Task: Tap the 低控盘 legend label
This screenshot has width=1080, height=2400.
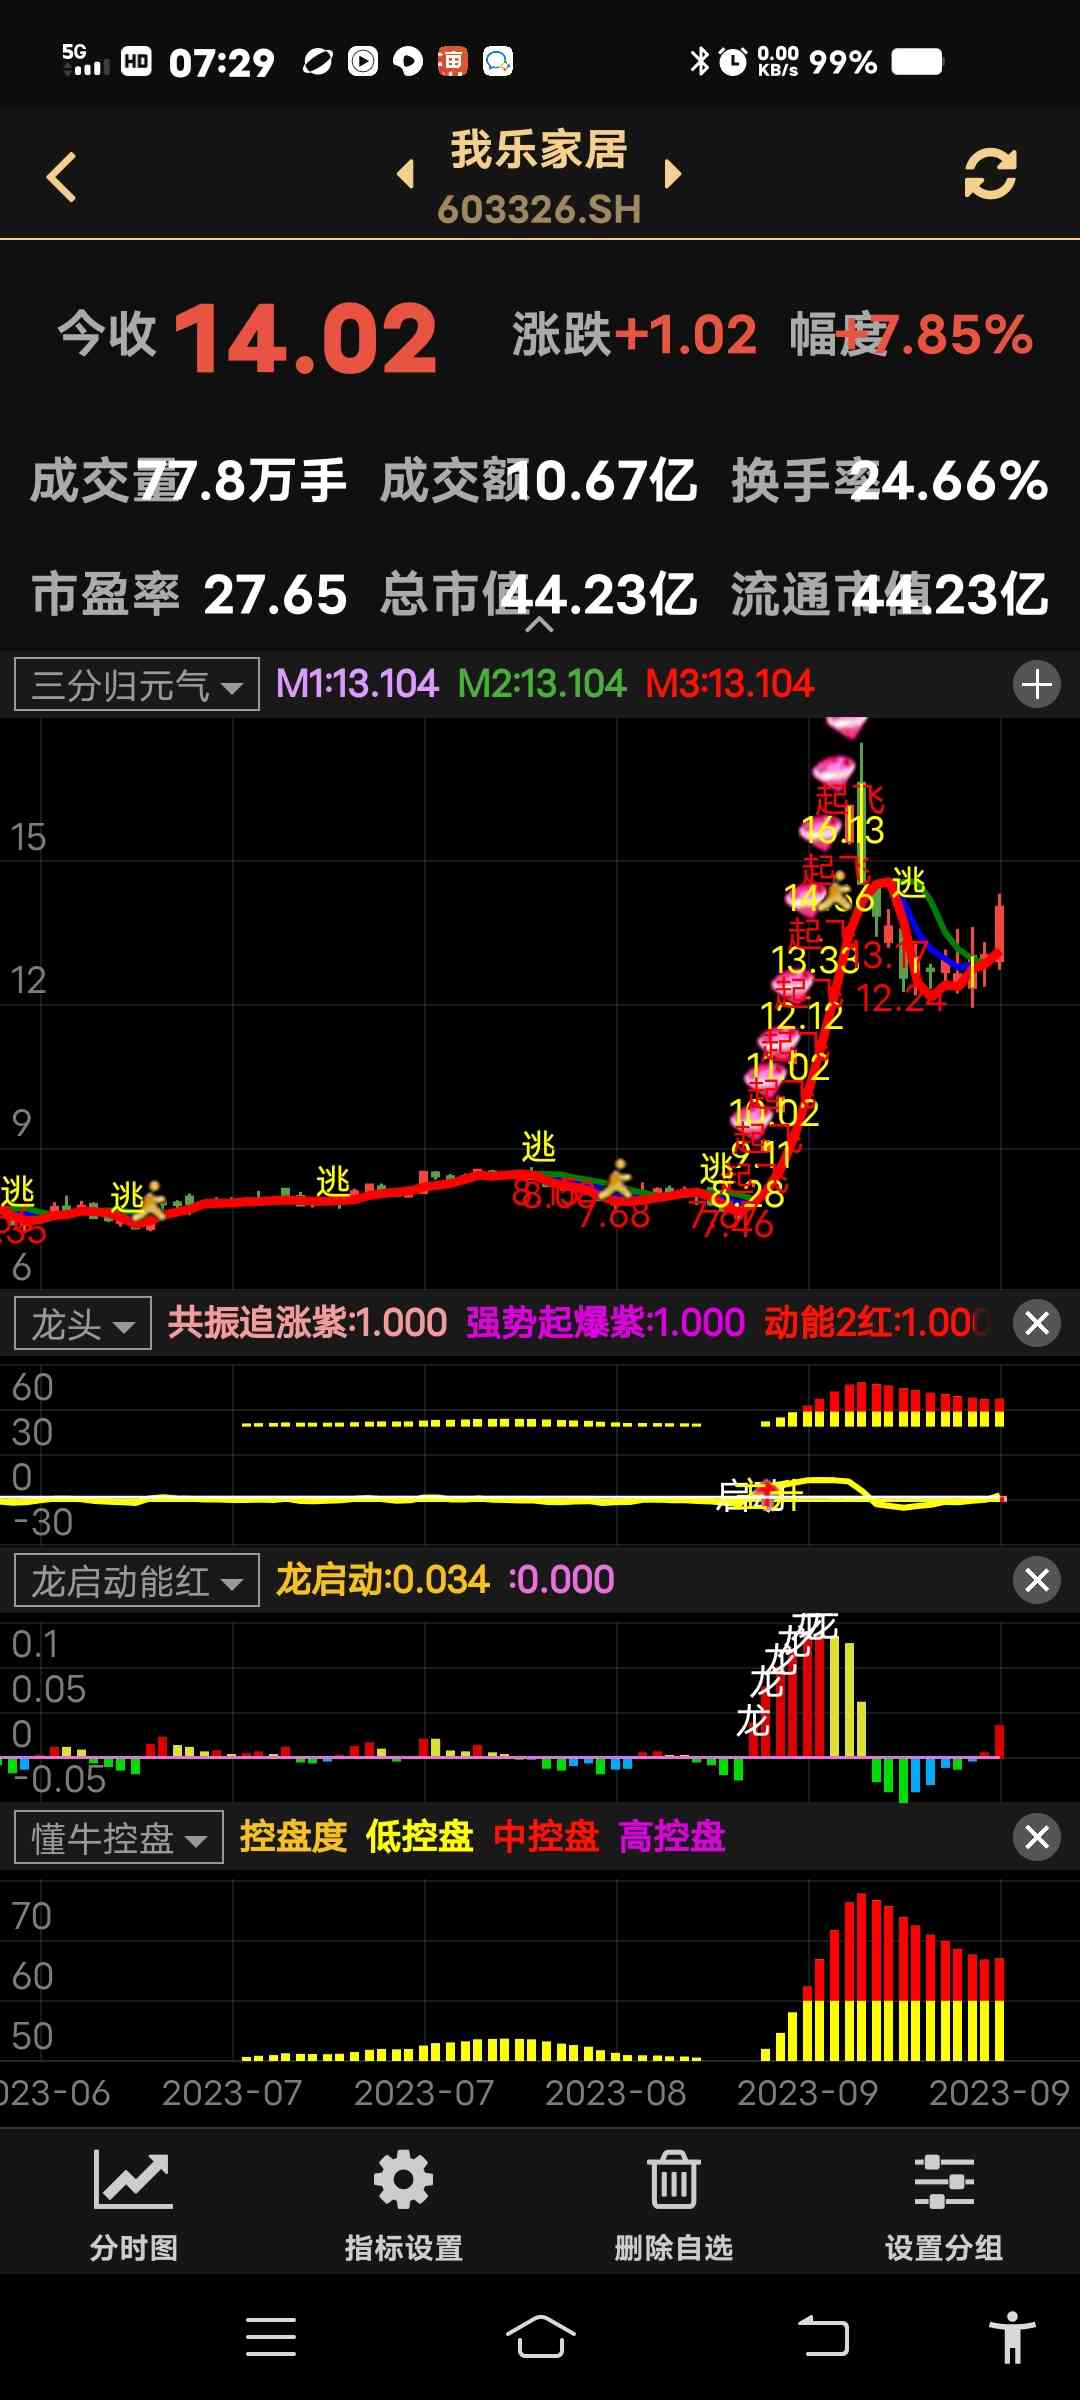Action: [419, 1837]
